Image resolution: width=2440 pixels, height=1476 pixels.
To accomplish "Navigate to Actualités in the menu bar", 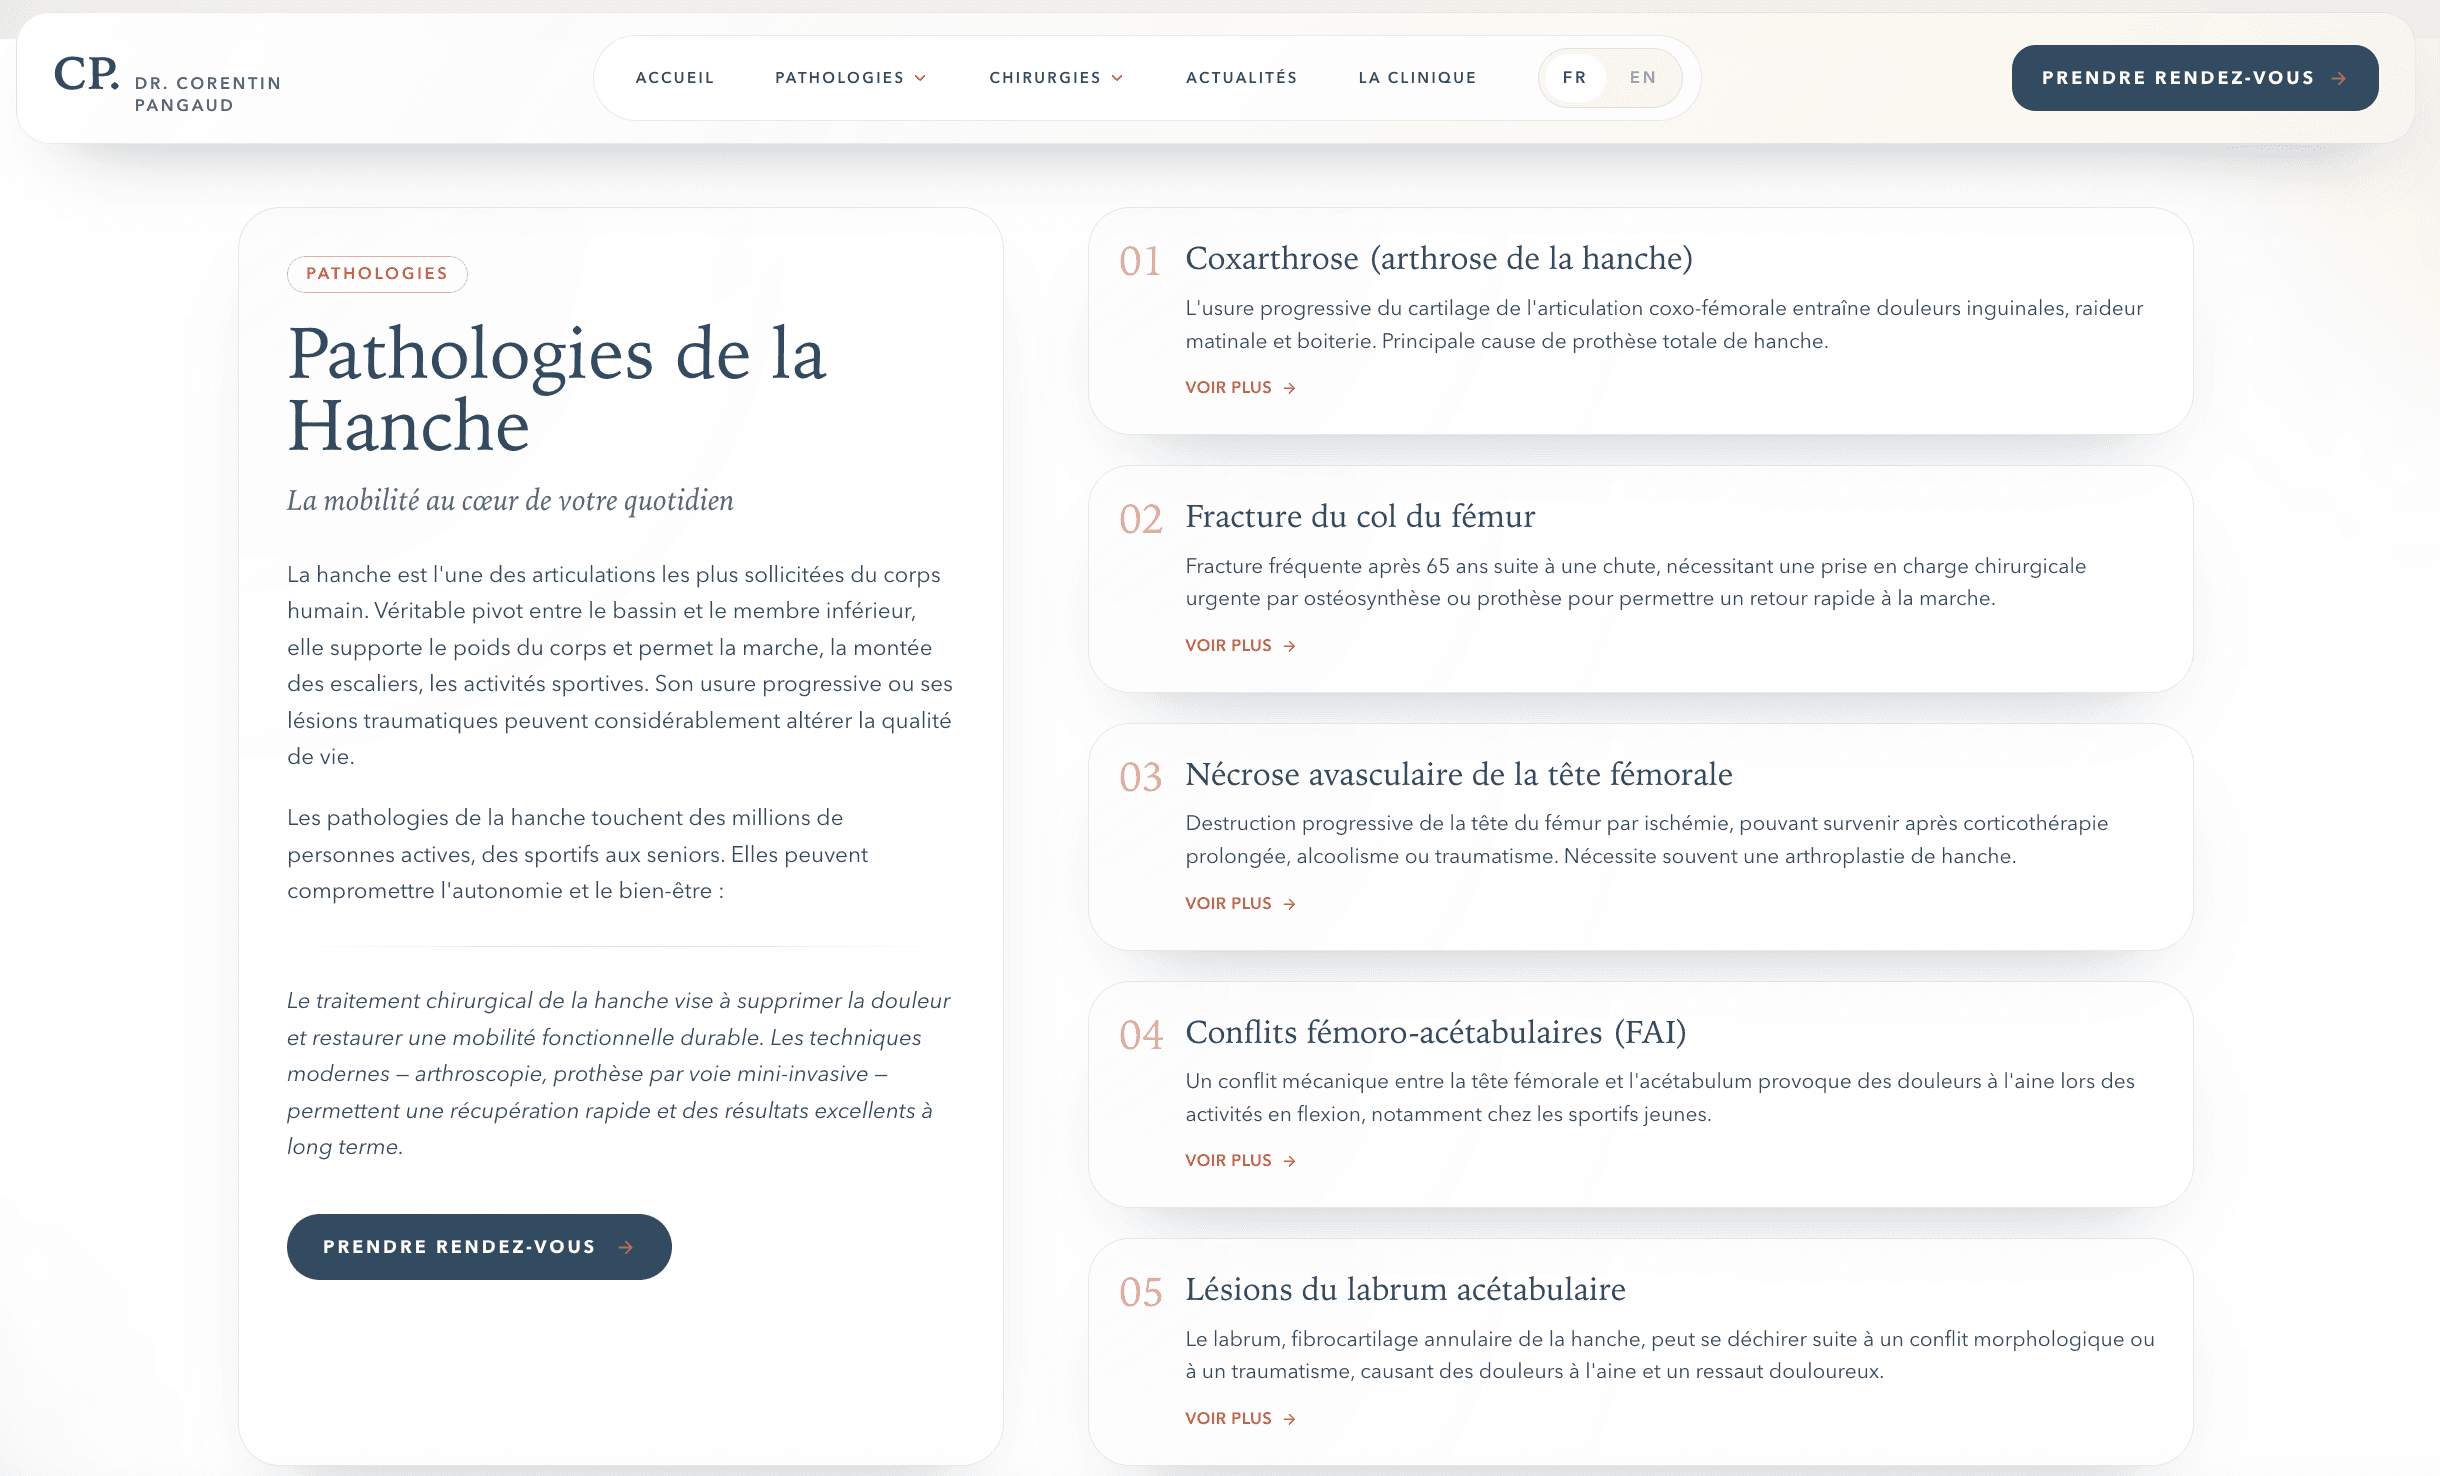I will coord(1241,77).
